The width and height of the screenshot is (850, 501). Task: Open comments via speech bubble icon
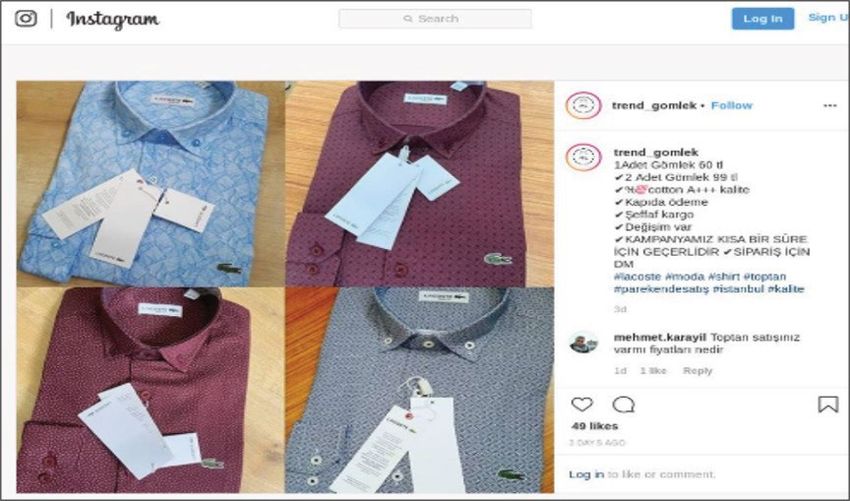click(x=623, y=404)
